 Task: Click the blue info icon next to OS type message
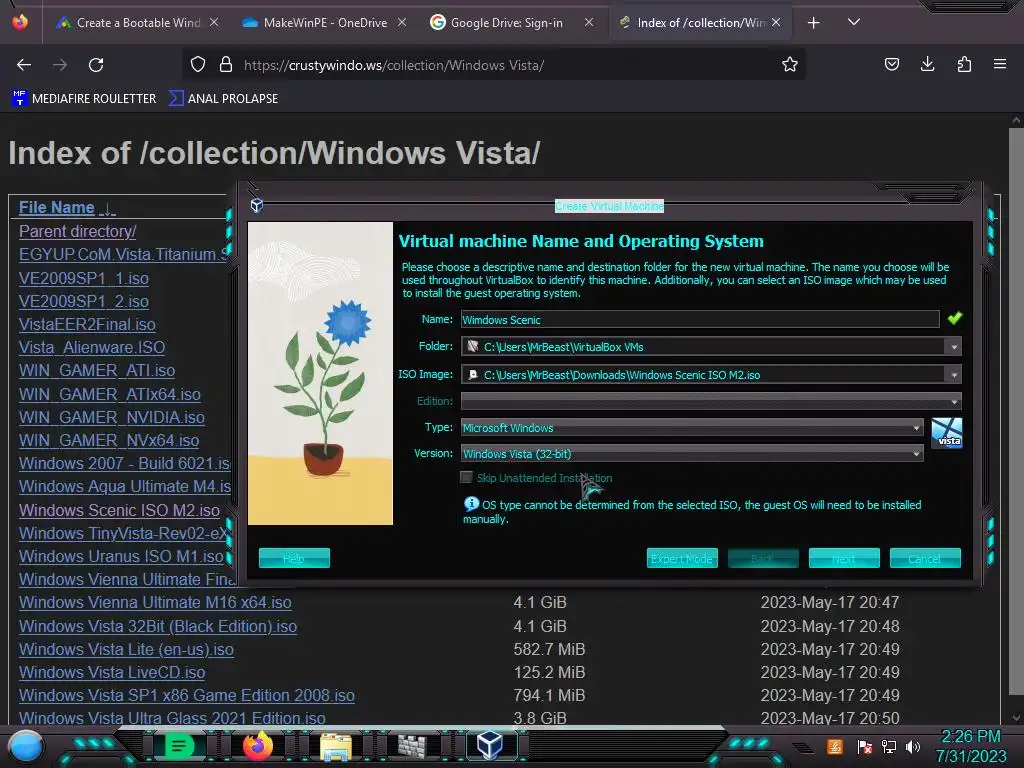471,504
